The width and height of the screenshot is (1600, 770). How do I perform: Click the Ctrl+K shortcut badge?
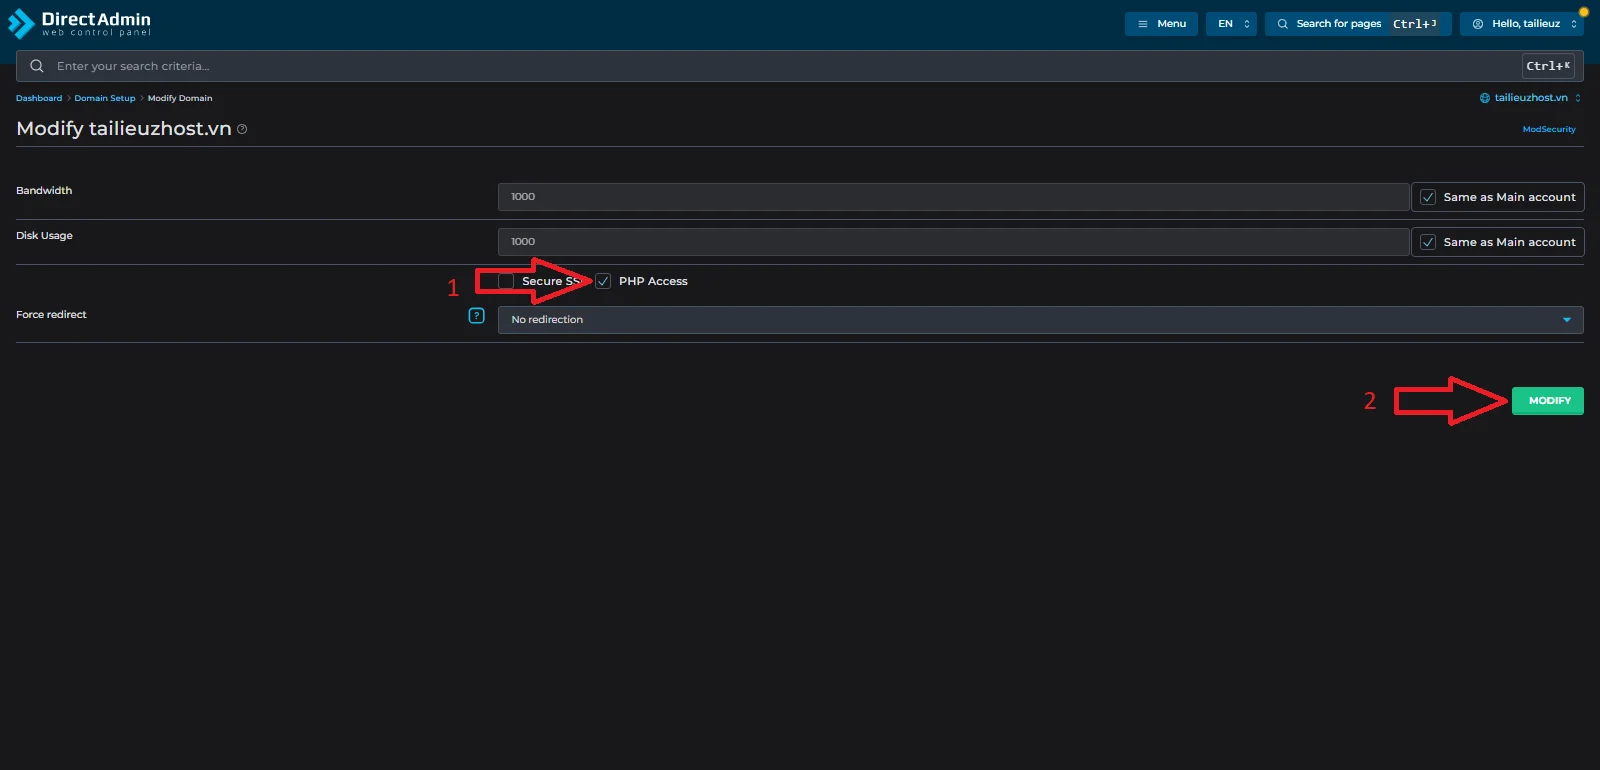1548,66
